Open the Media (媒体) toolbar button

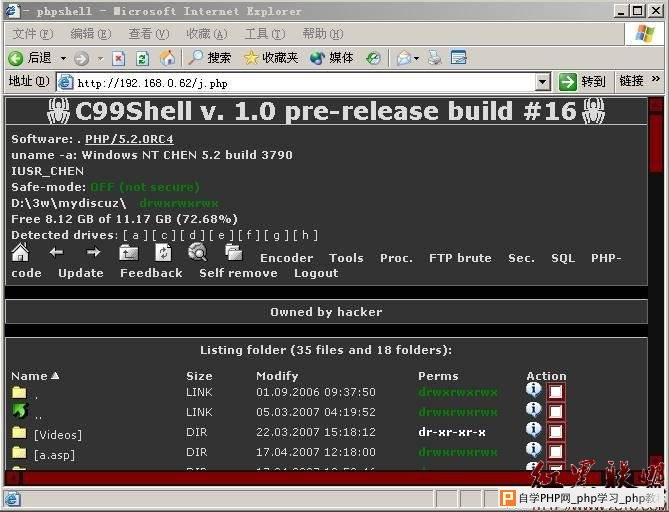click(332, 58)
